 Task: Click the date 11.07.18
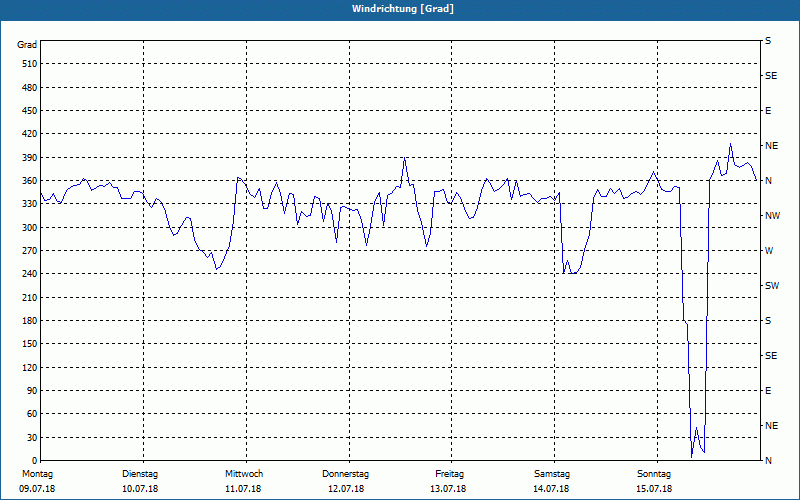(x=243, y=489)
